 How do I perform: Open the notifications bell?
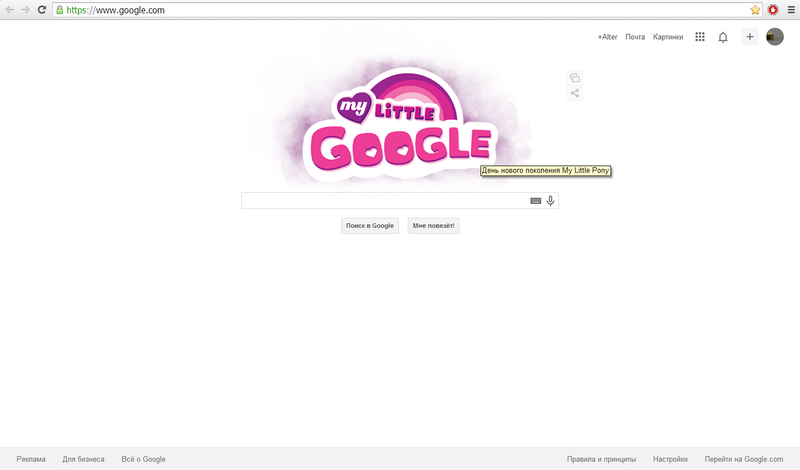(x=723, y=37)
